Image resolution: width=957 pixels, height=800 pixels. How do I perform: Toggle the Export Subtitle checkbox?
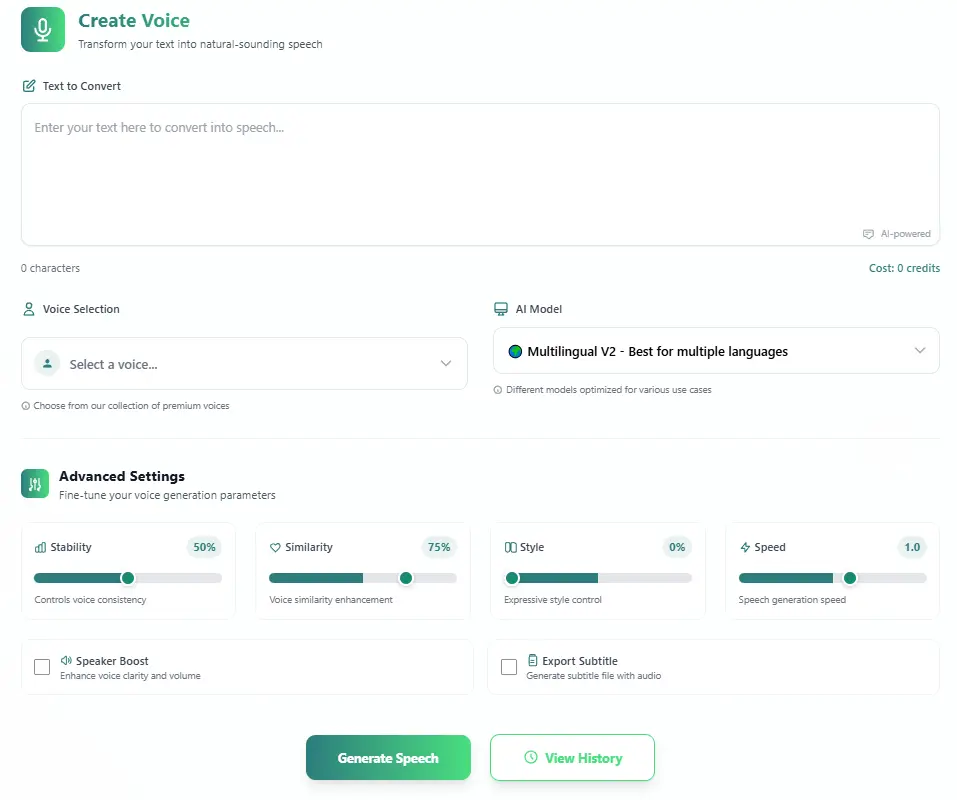pos(509,667)
